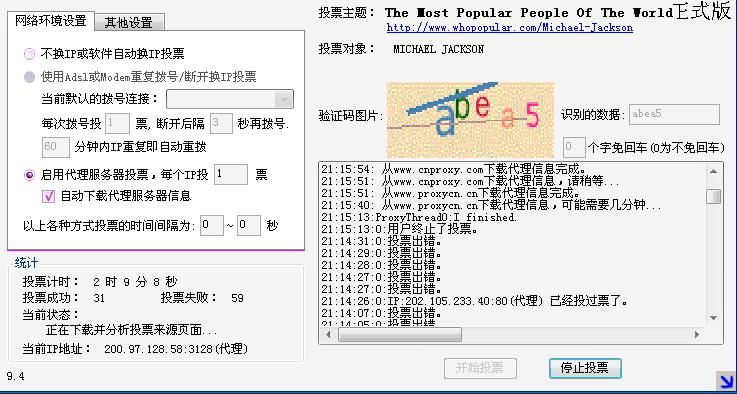Image resolution: width=737 pixels, height=394 pixels.
Task: Select 使用Adsl或Modem重复拨号 radio option
Action: coord(30,77)
